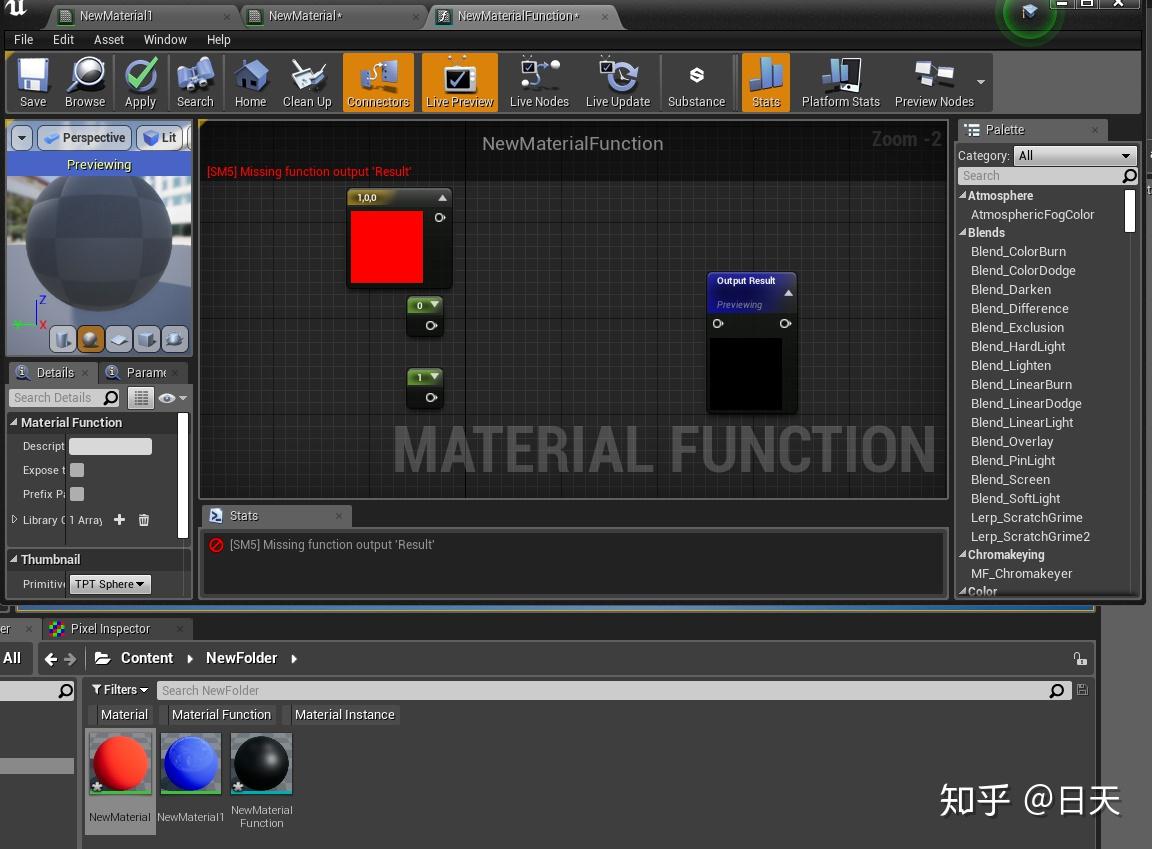This screenshot has height=849, width=1152.
Task: Collapse the Blends section in the Palette
Action: click(x=964, y=232)
